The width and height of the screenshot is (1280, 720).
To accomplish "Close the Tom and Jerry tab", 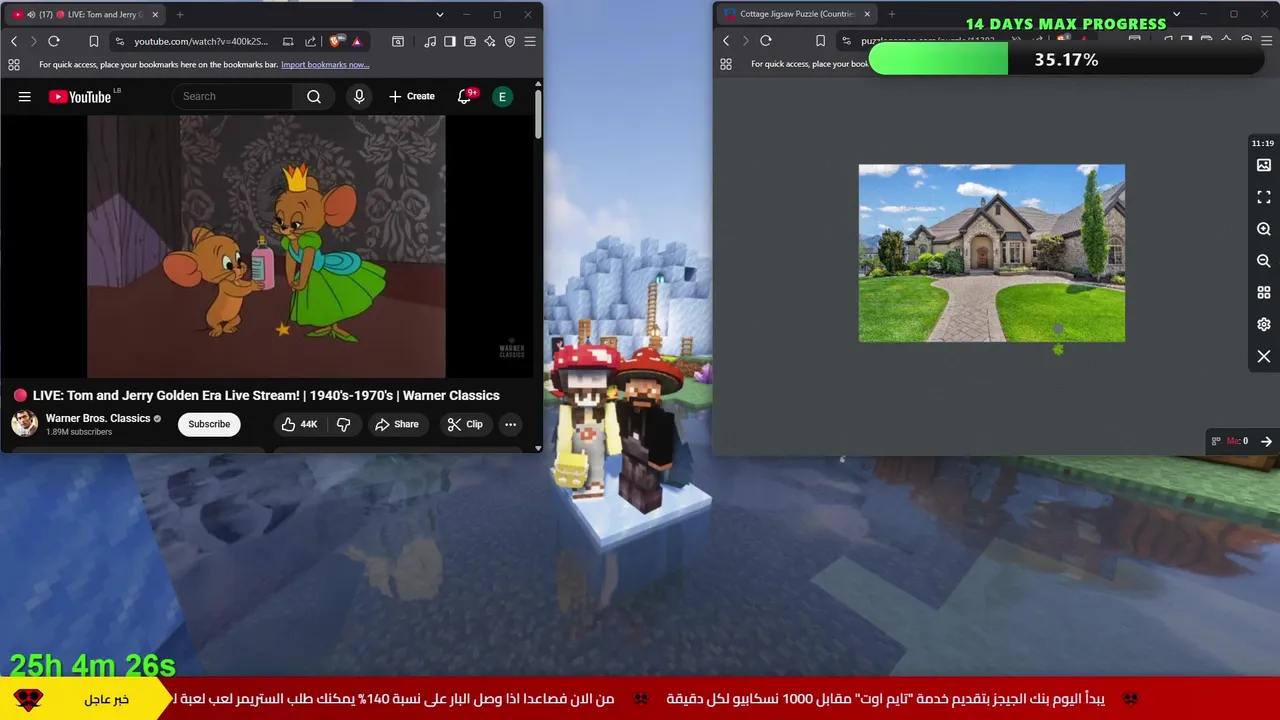I will pyautogui.click(x=155, y=15).
